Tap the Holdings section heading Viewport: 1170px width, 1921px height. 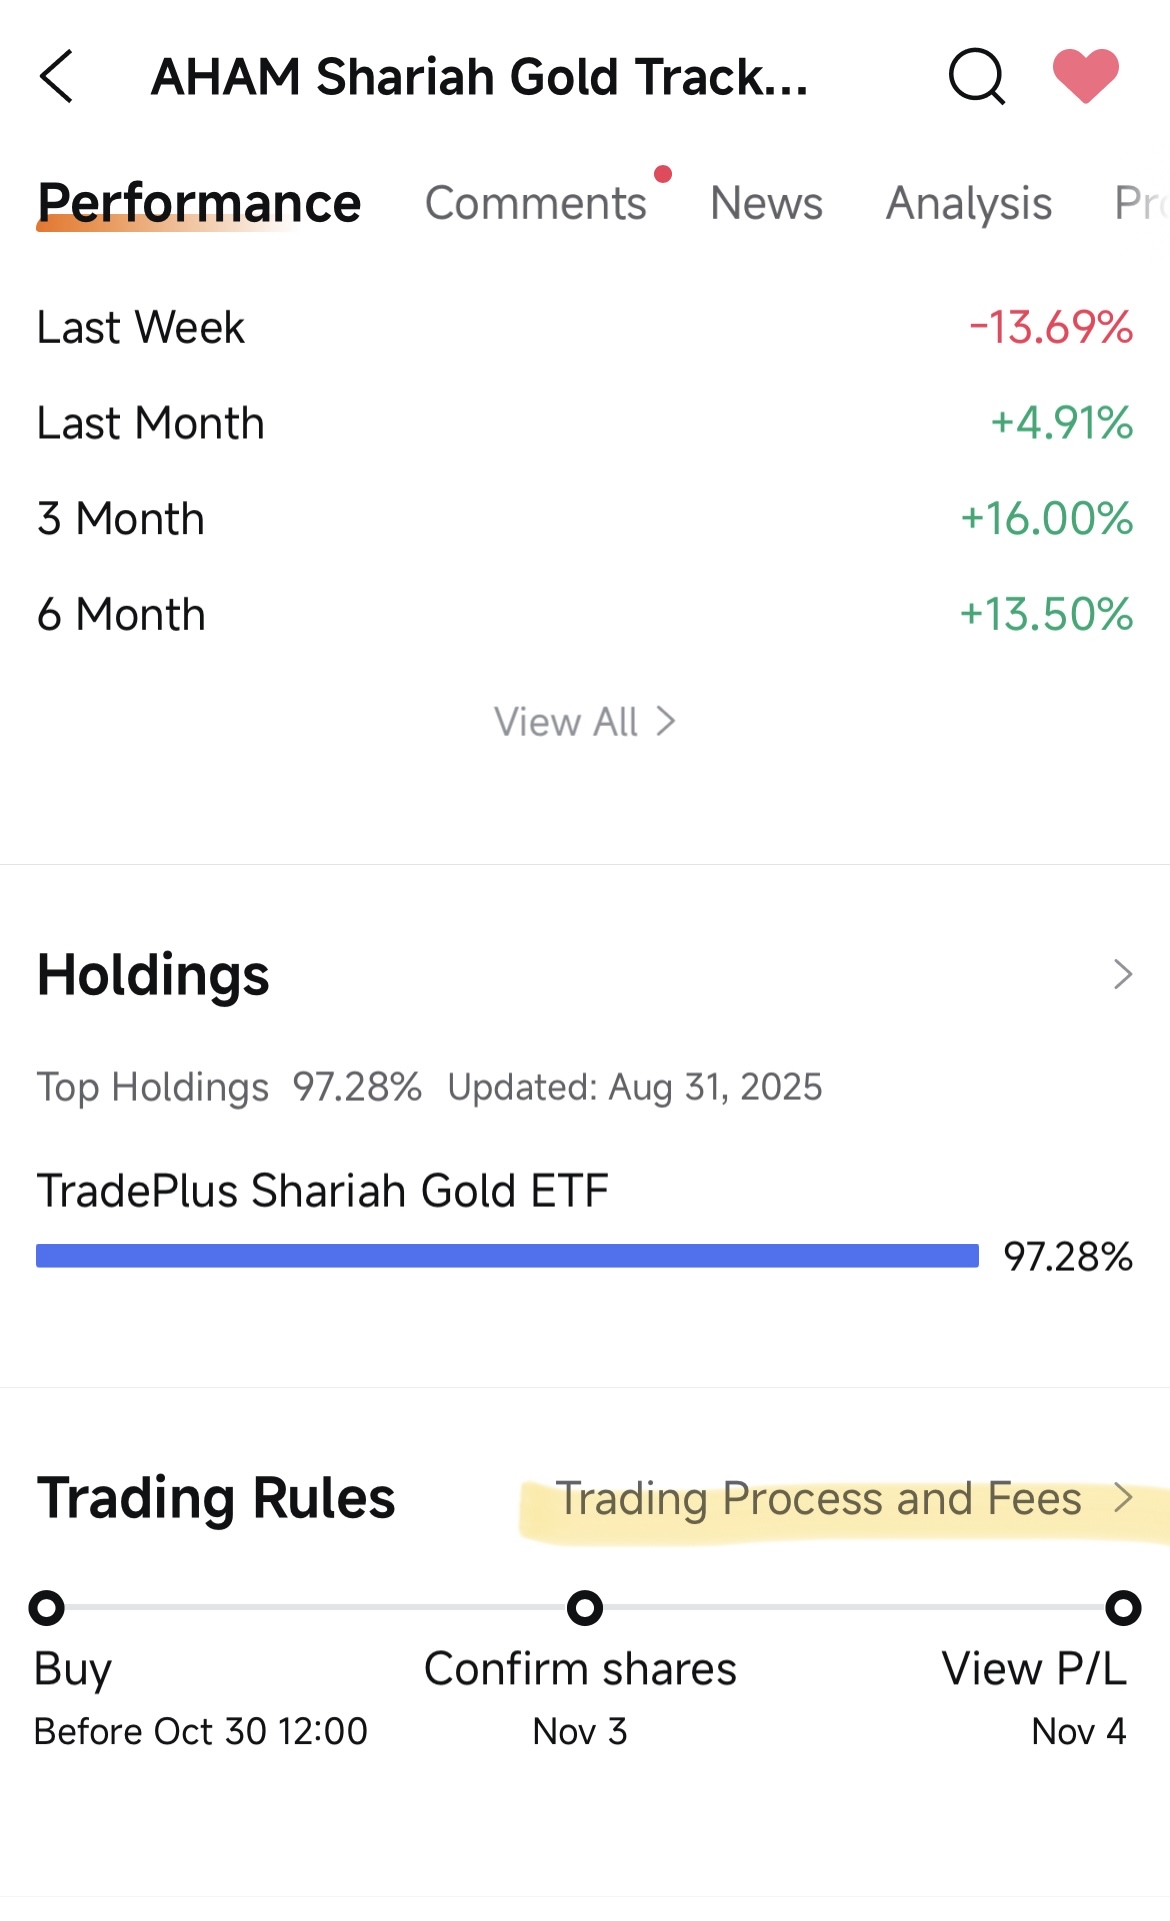(153, 975)
